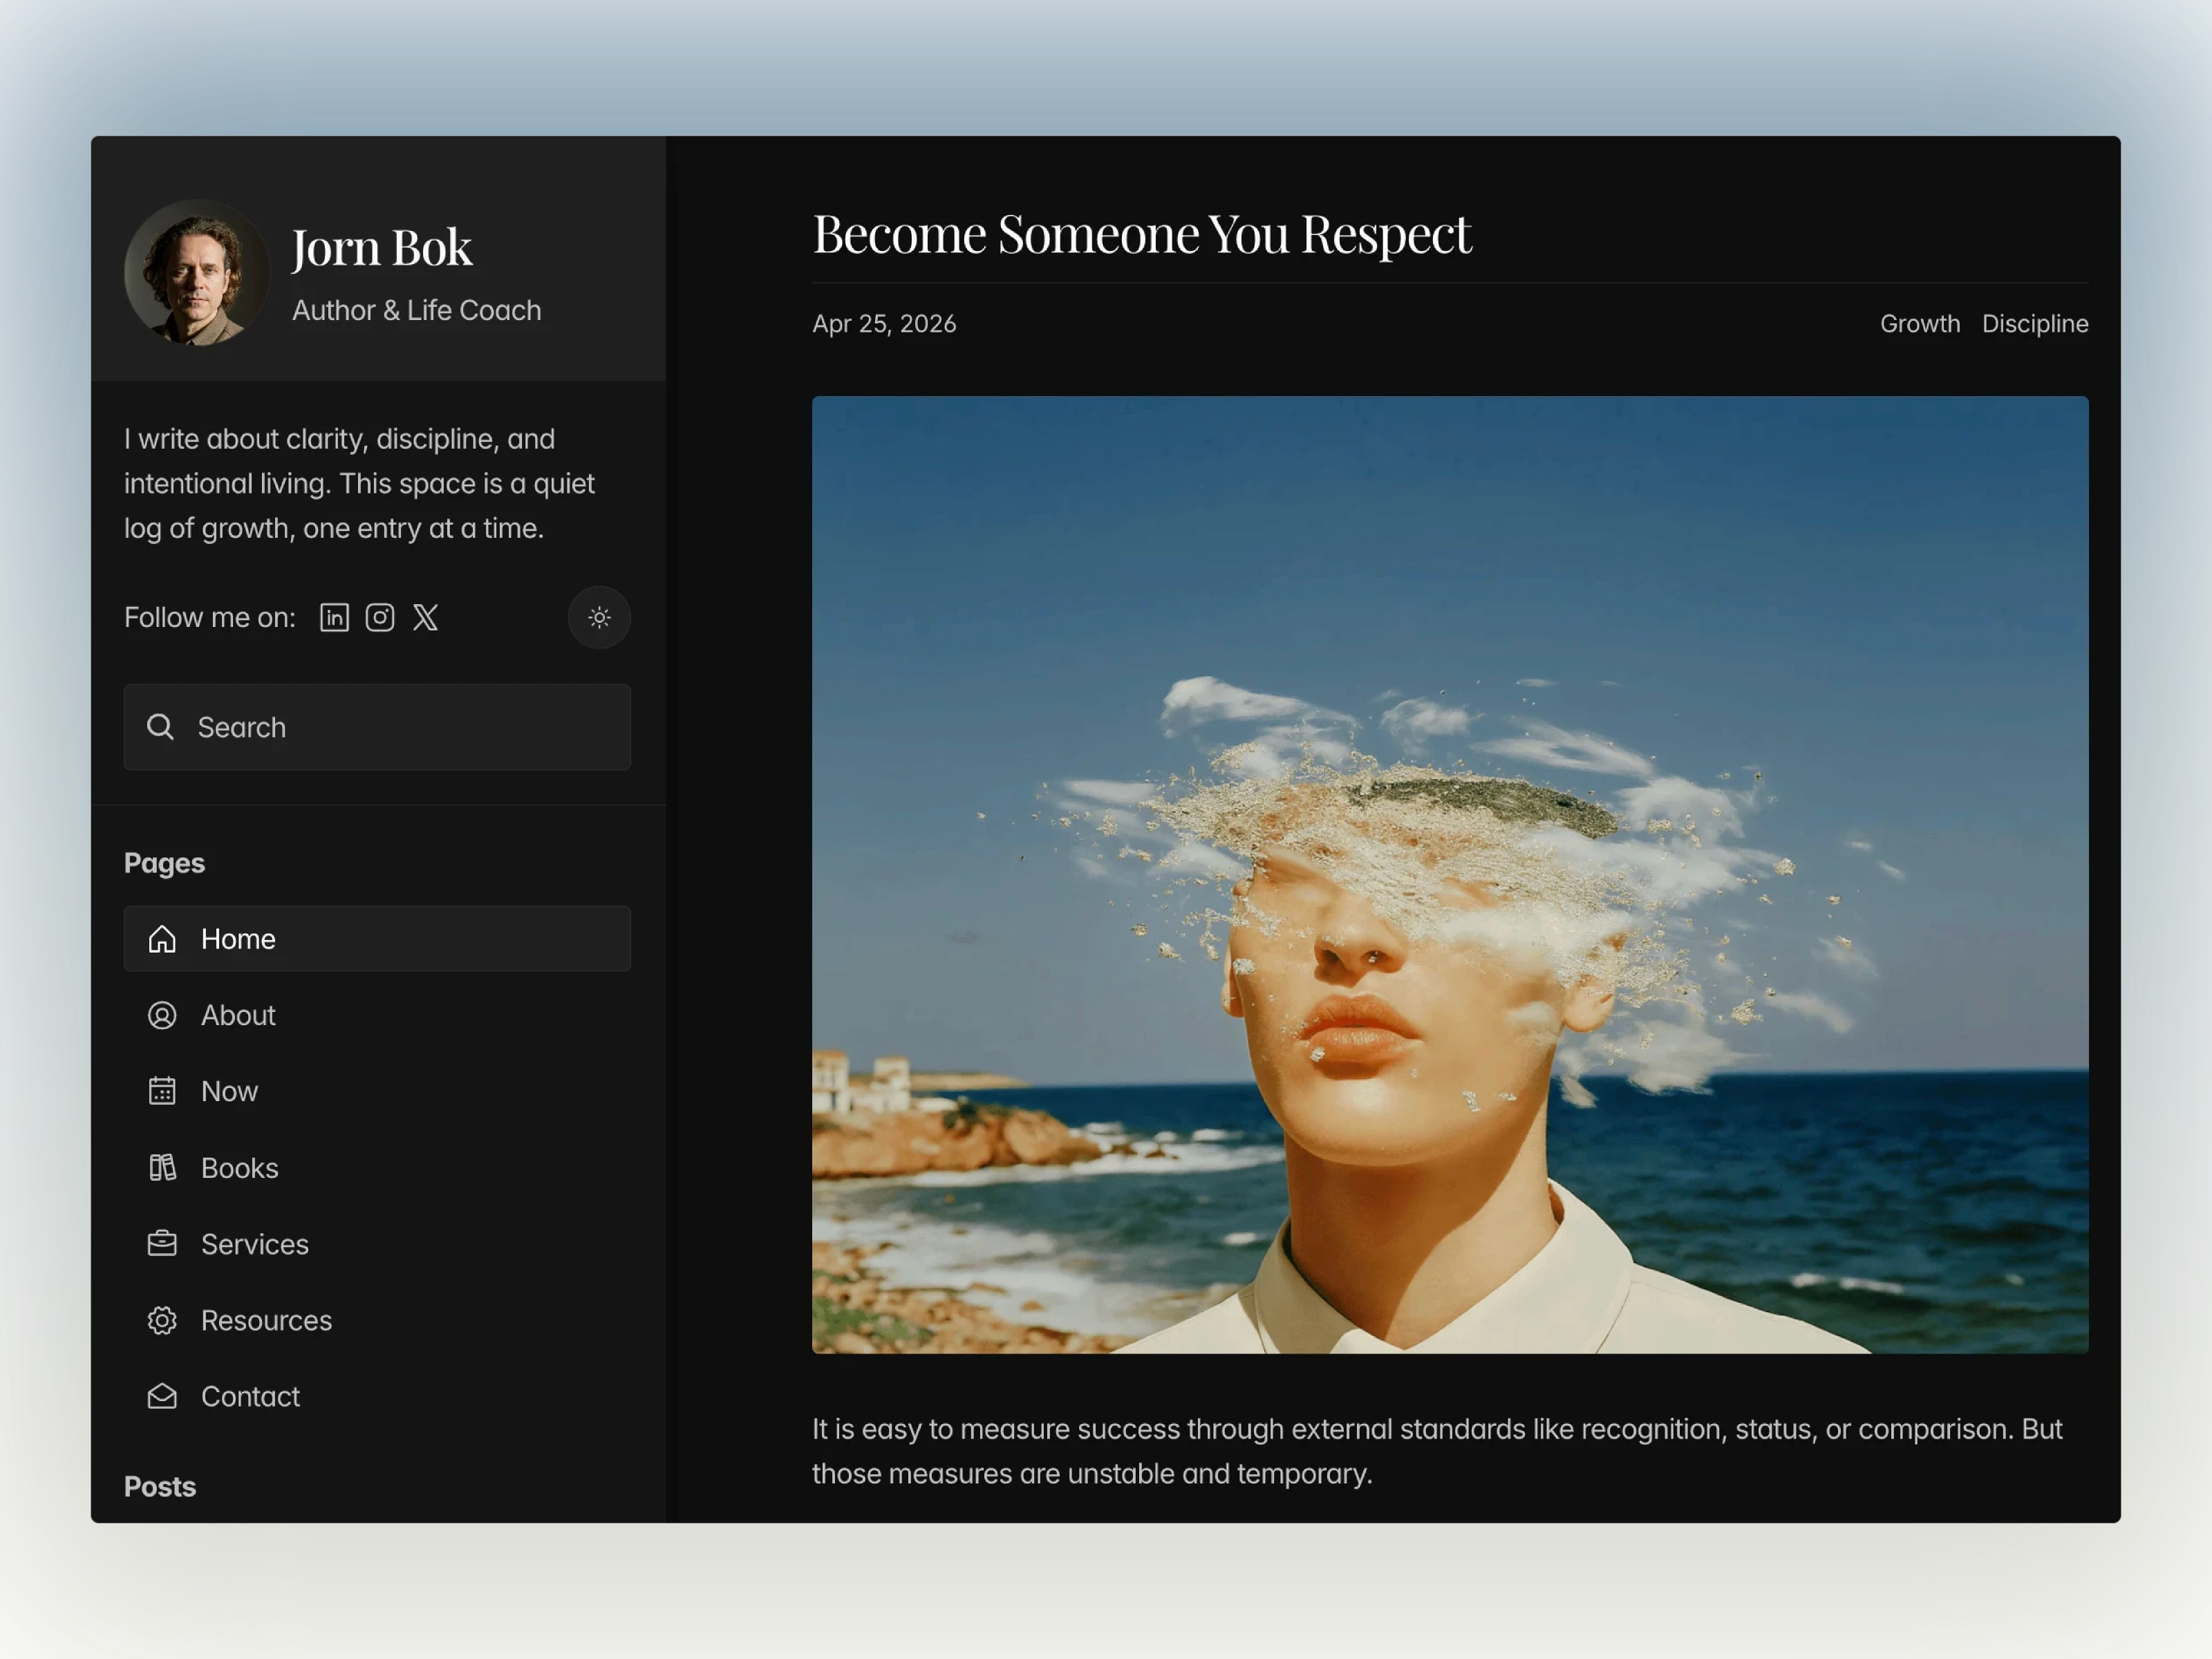Click the Author & Life Coach subtitle
Image resolution: width=2212 pixels, height=1659 pixels.
pos(417,310)
